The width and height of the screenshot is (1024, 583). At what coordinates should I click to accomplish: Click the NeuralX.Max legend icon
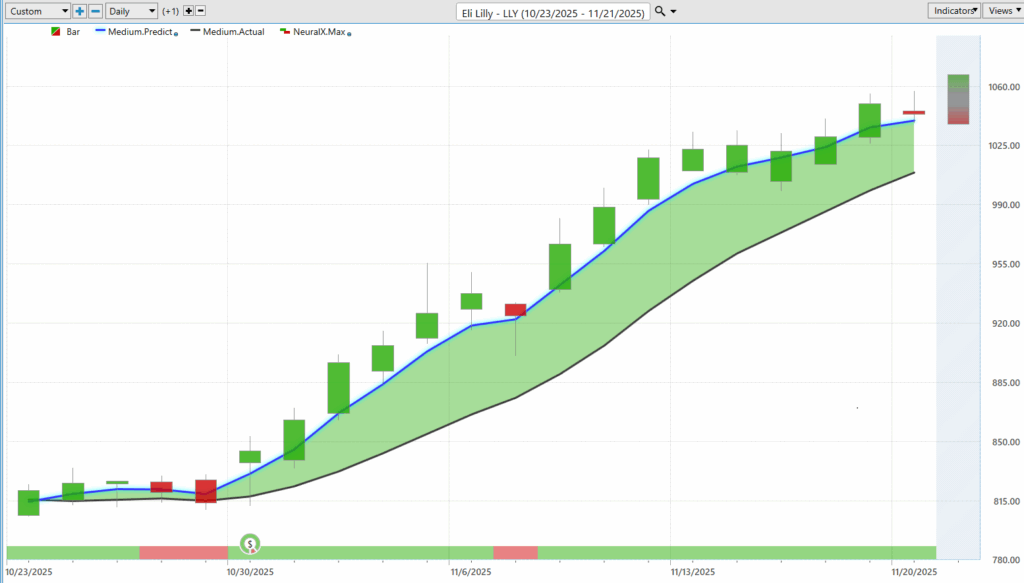click(284, 32)
